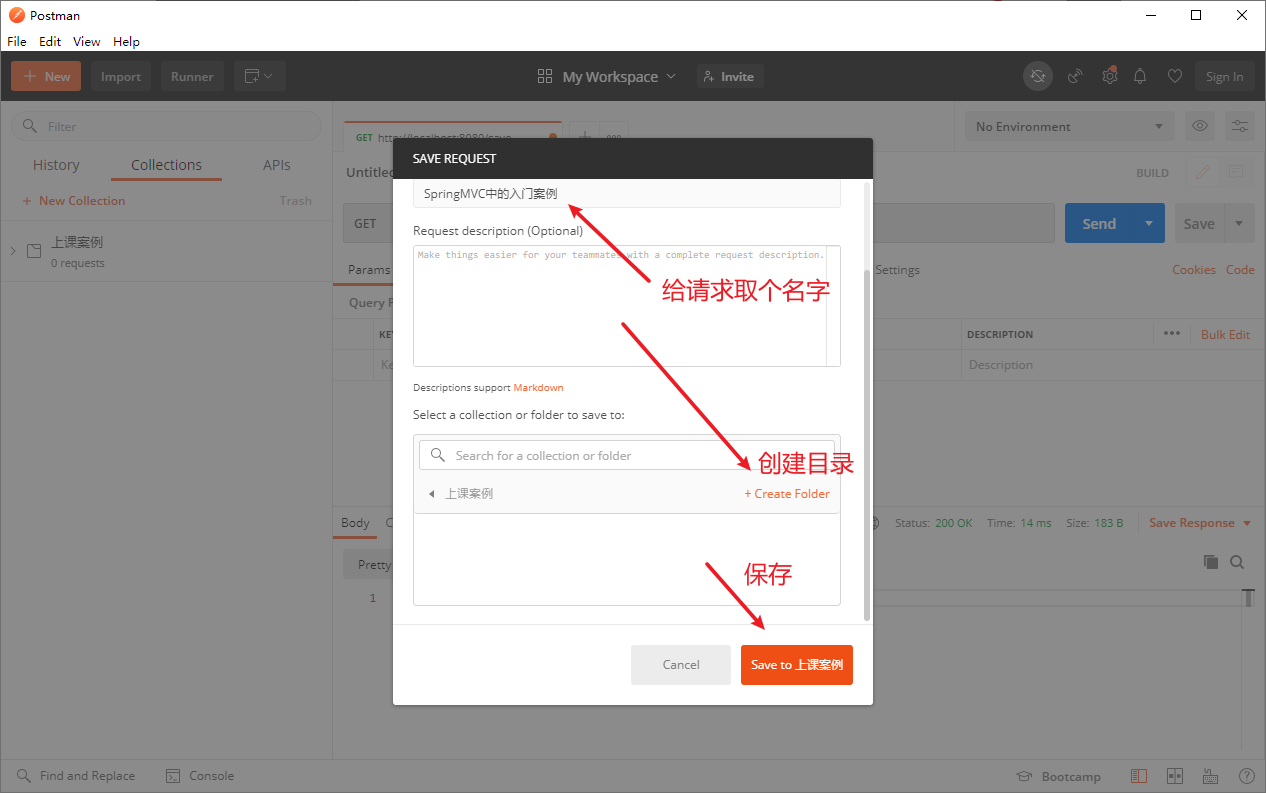The image size is (1266, 793).
Task: Click the sidebar Filter search field
Action: coord(166,126)
